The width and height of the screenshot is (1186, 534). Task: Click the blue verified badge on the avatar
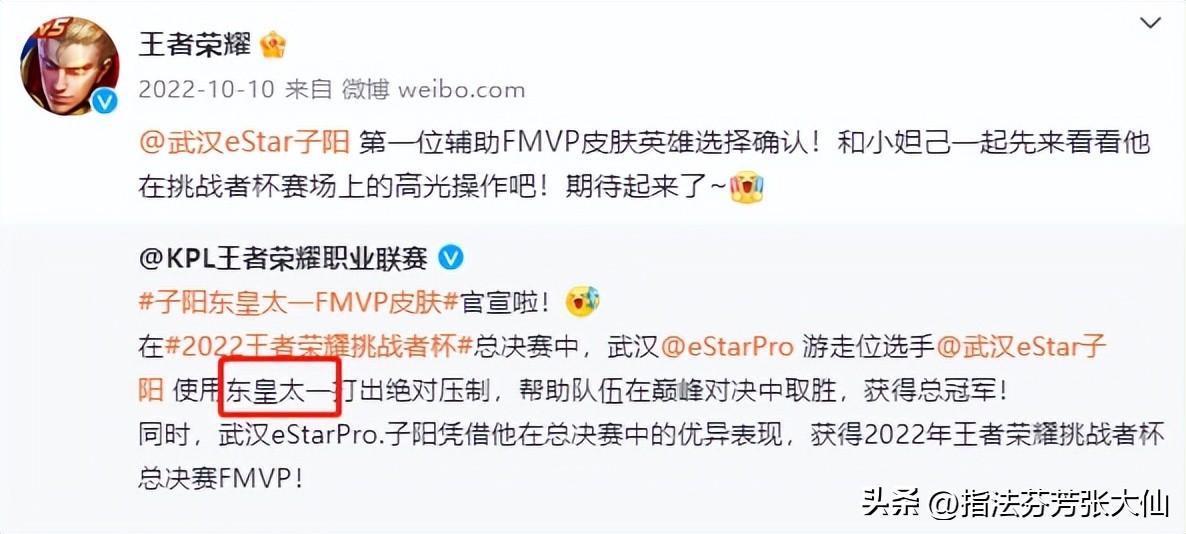point(105,101)
